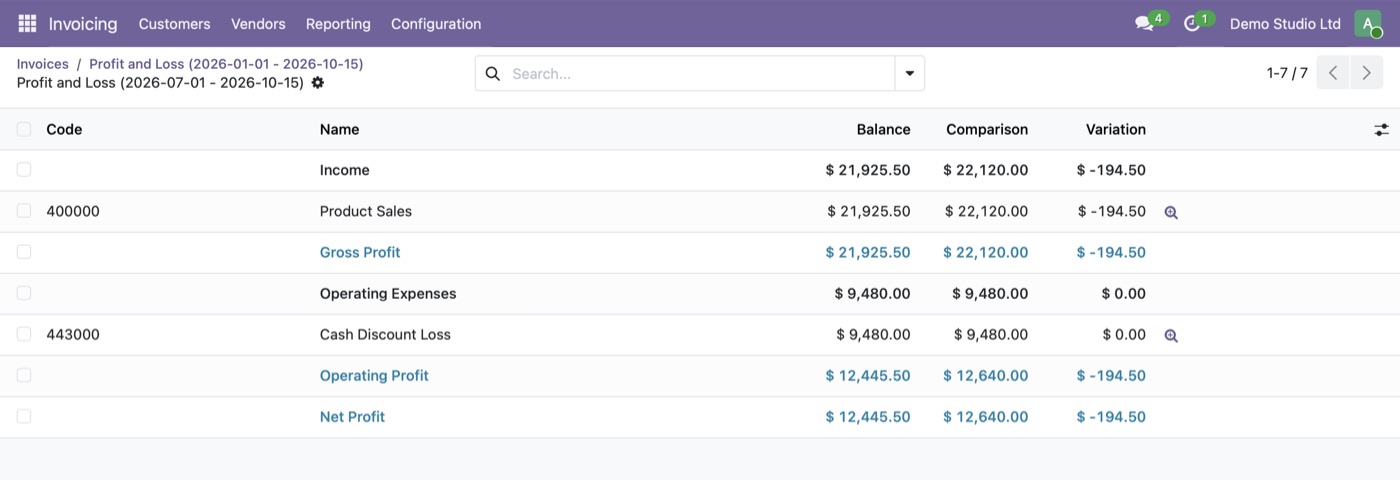
Task: Click account code 400000
Action: pyautogui.click(x=73, y=211)
